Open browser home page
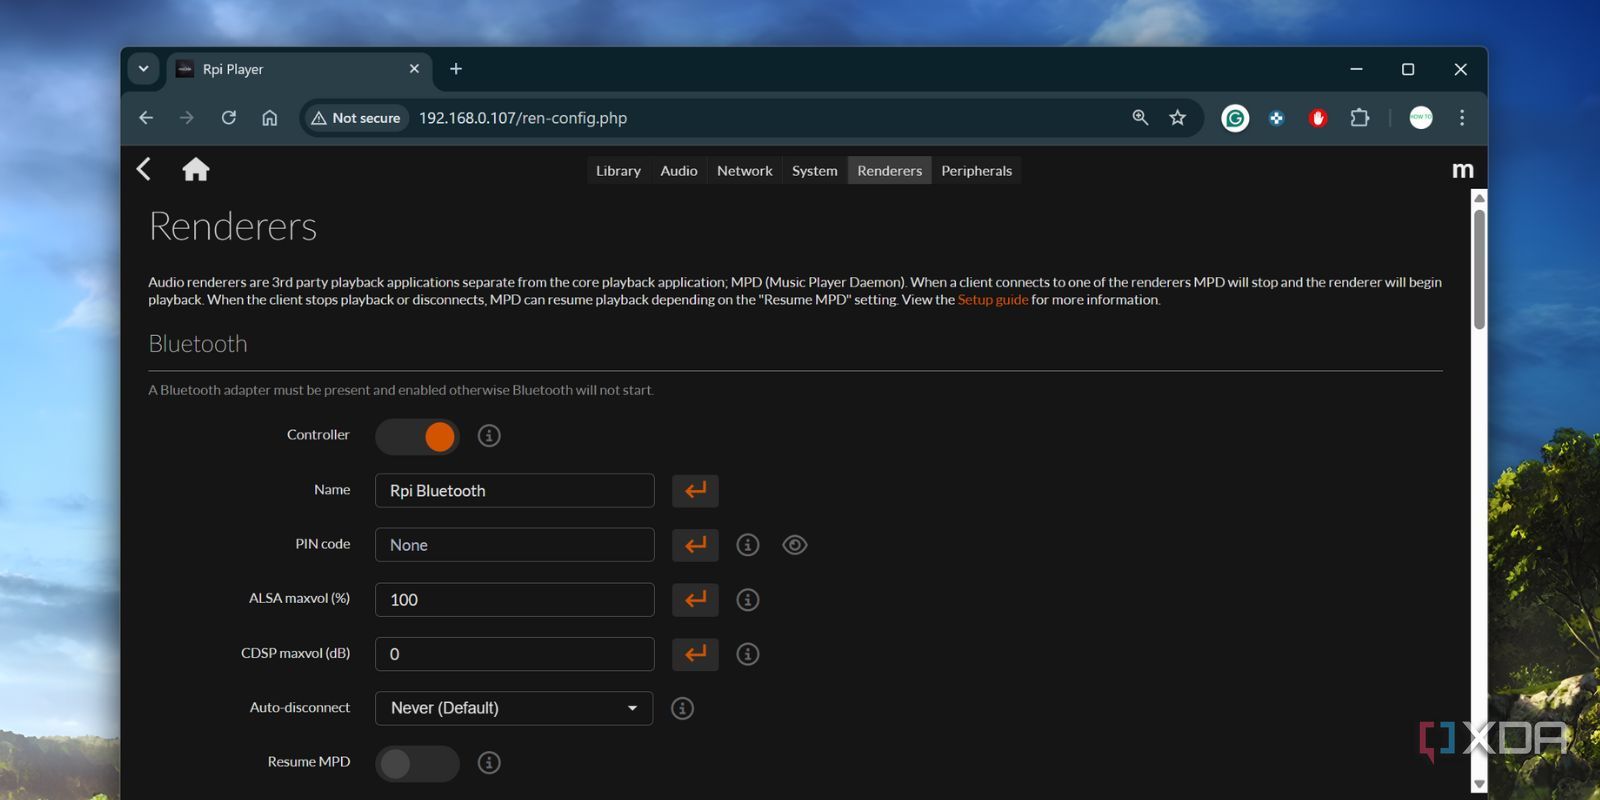Viewport: 1600px width, 800px height. (270, 118)
